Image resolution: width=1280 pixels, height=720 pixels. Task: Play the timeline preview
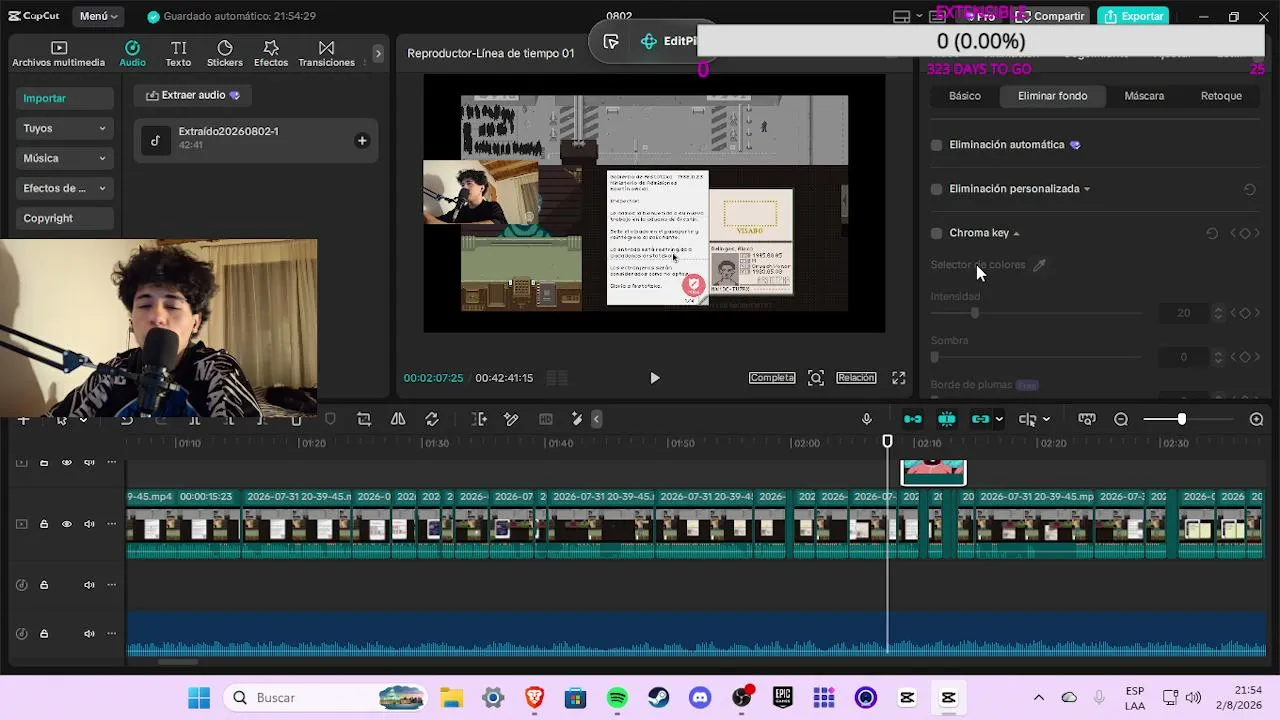point(654,378)
